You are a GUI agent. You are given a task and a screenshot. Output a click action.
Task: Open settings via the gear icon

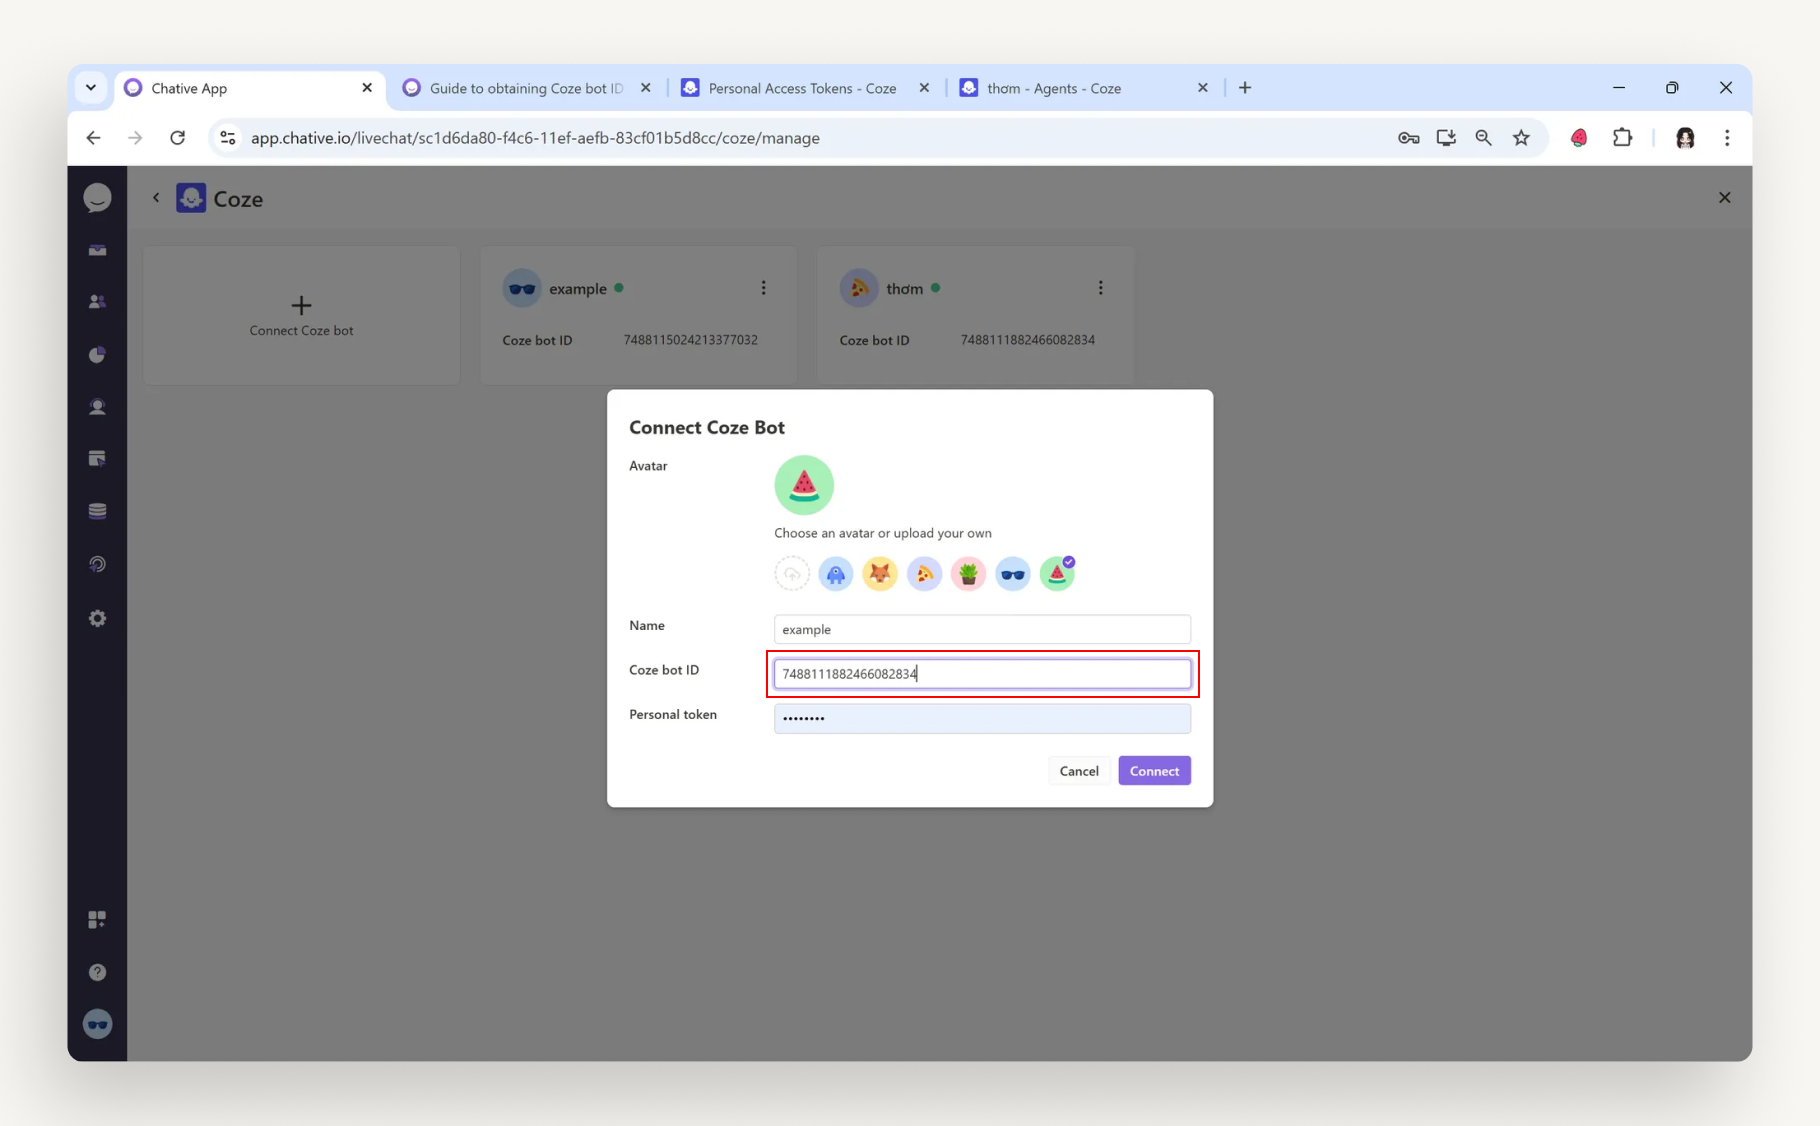click(97, 618)
